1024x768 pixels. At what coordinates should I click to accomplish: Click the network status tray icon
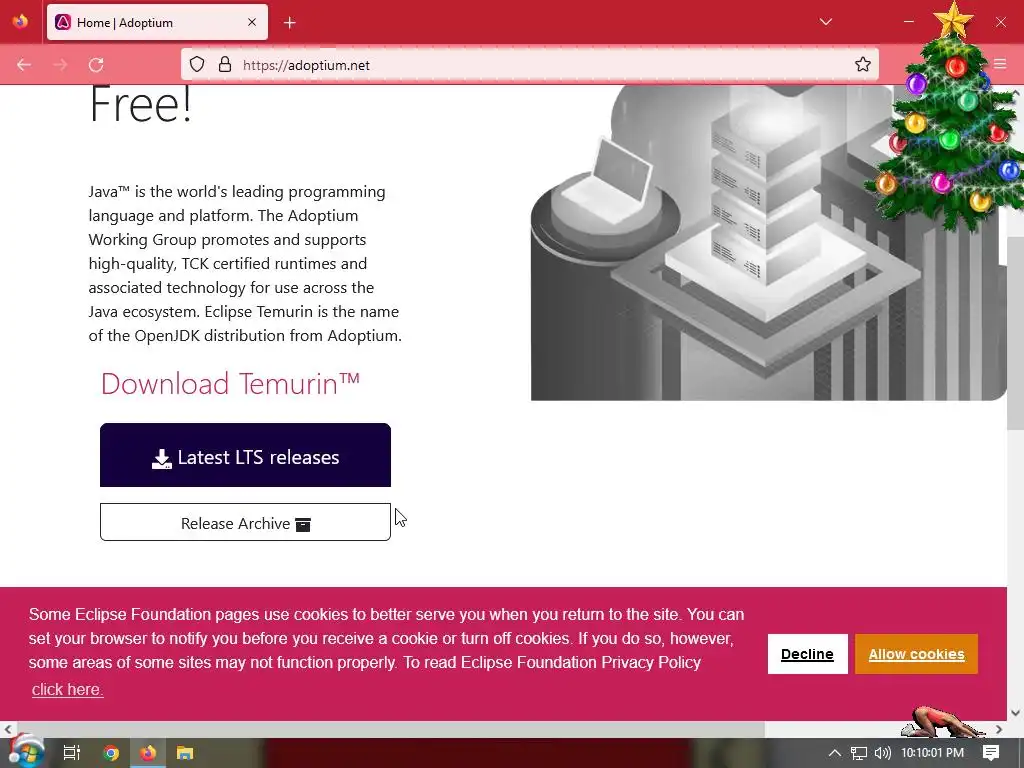click(859, 753)
